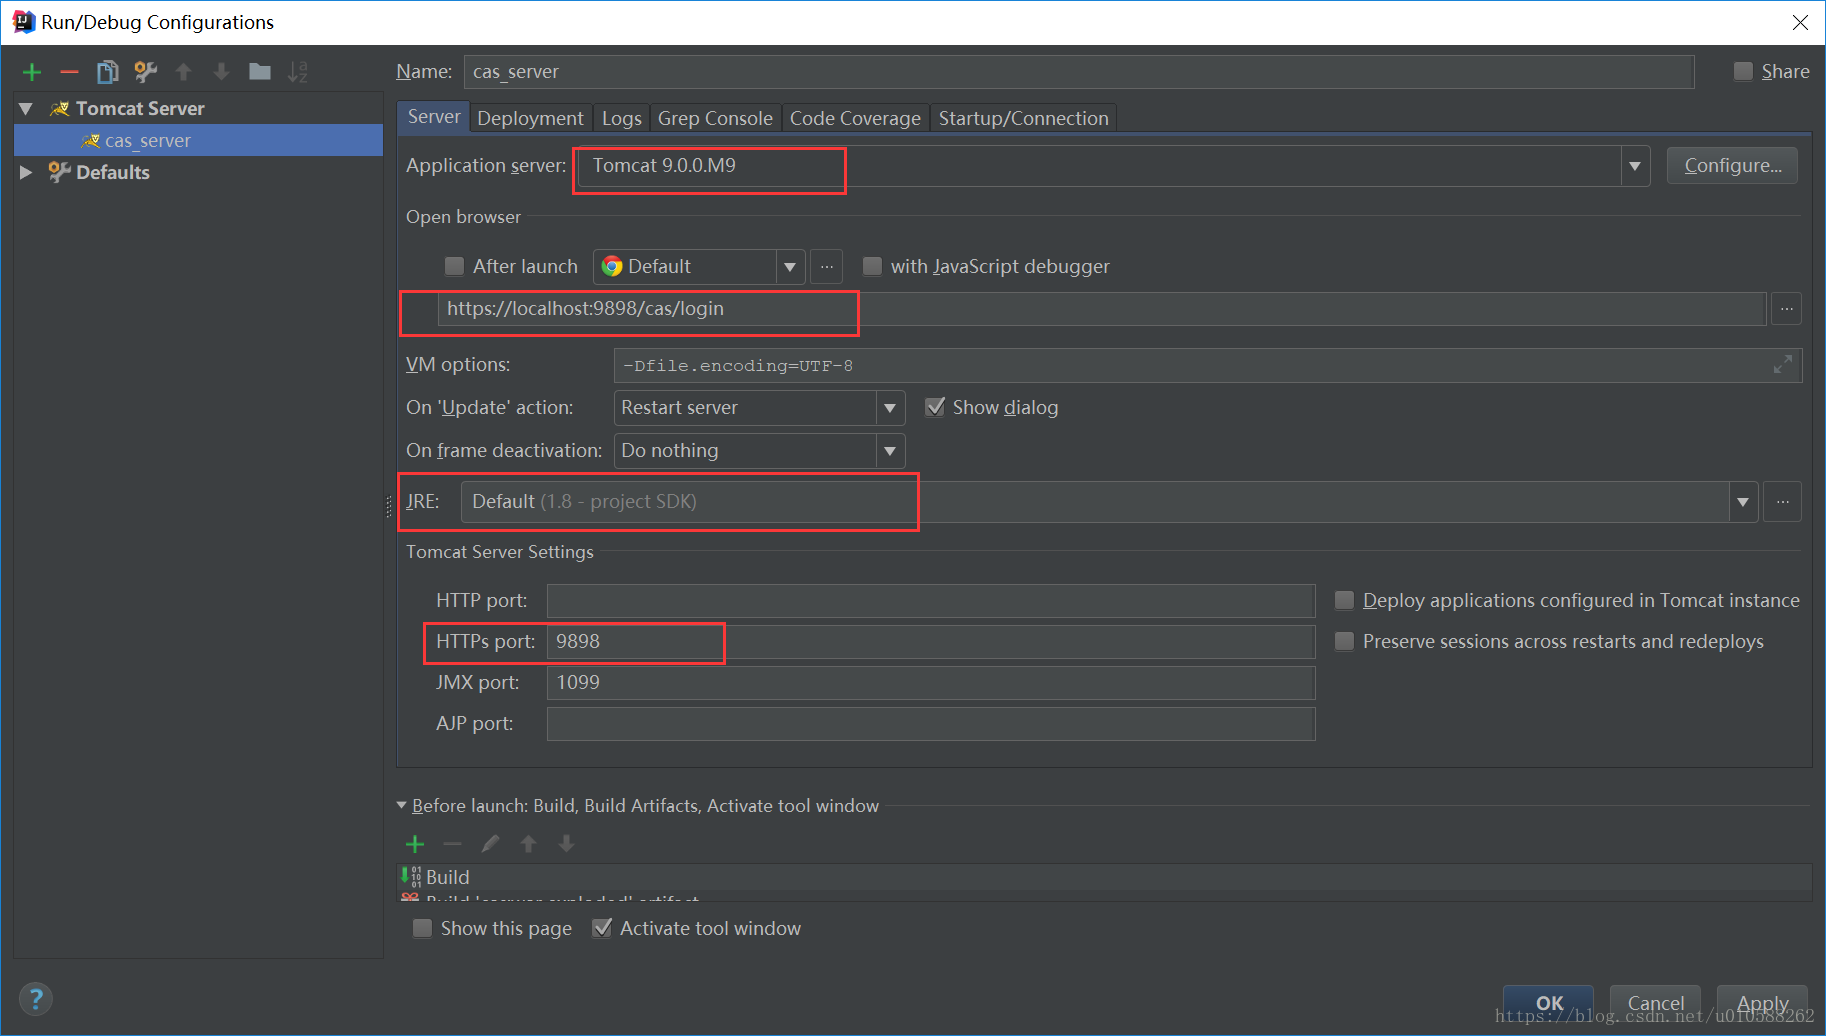Viewport: 1826px width, 1036px height.
Task: Move configuration up in list
Action: pos(183,72)
